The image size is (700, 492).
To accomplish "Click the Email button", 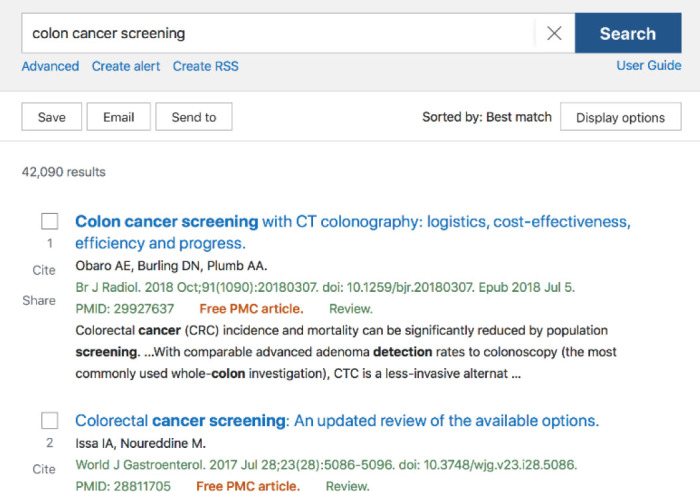I will click(118, 117).
